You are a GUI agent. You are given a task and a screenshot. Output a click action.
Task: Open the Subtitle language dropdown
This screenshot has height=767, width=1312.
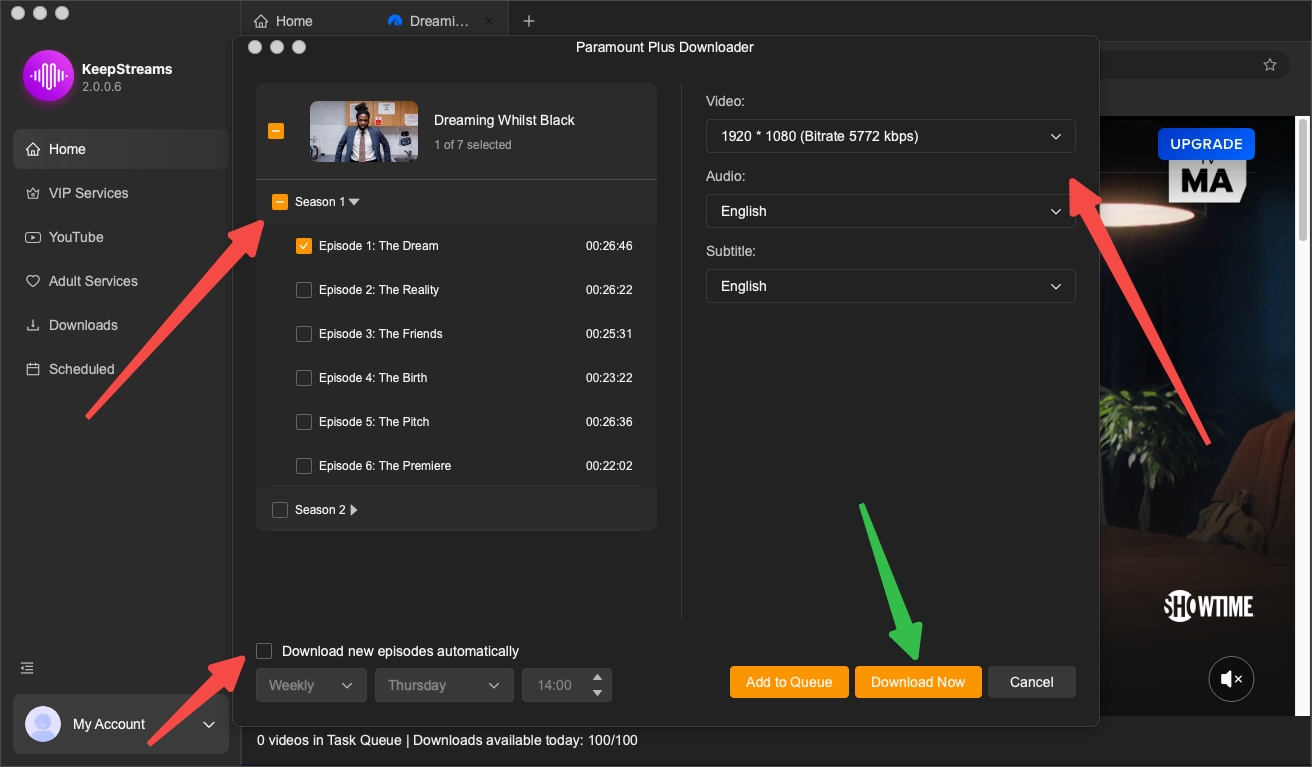coord(890,286)
